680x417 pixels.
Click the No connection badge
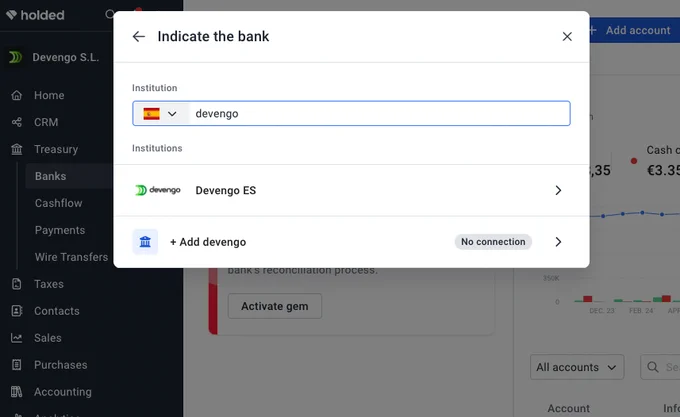tap(493, 242)
